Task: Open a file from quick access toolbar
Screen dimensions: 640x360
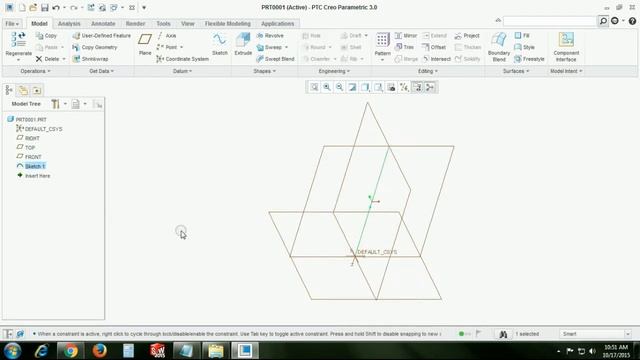Action: pyautogui.click(x=33, y=7)
